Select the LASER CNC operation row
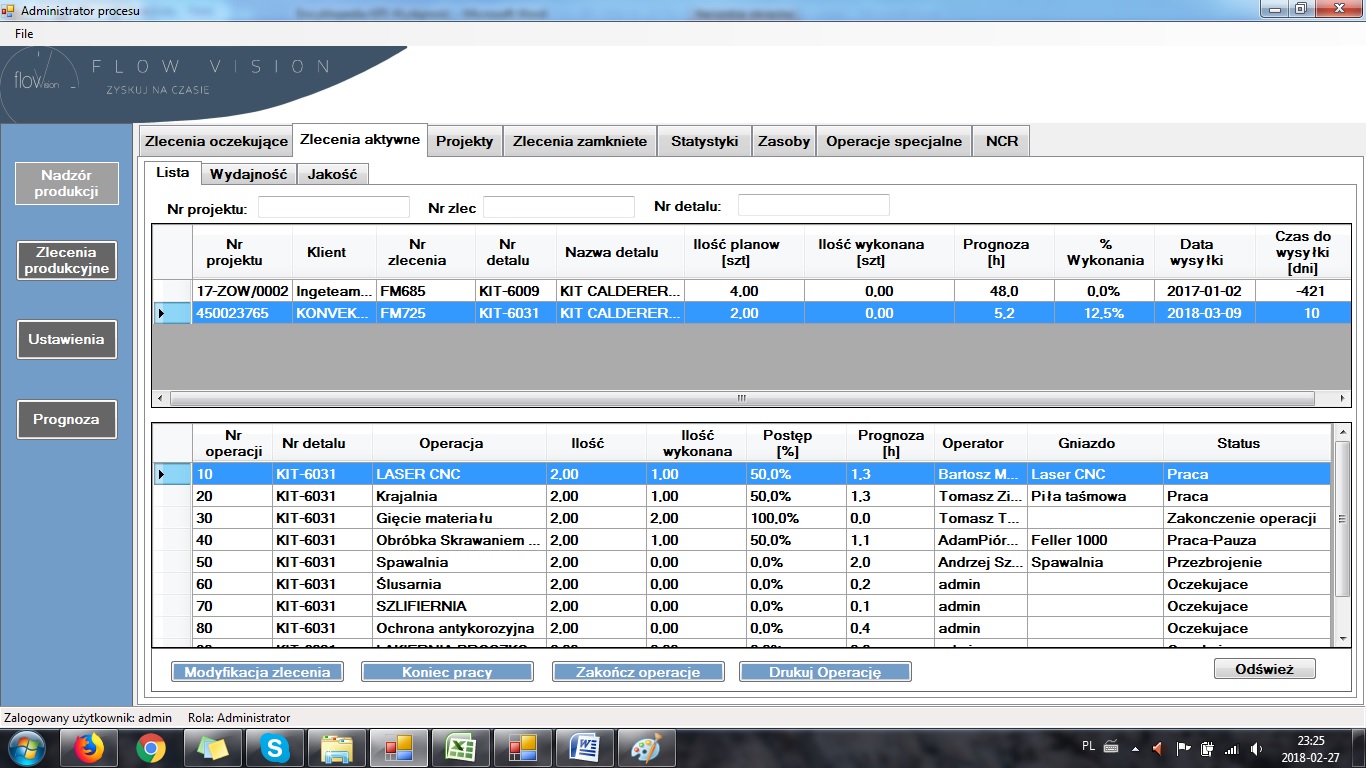 pos(742,474)
